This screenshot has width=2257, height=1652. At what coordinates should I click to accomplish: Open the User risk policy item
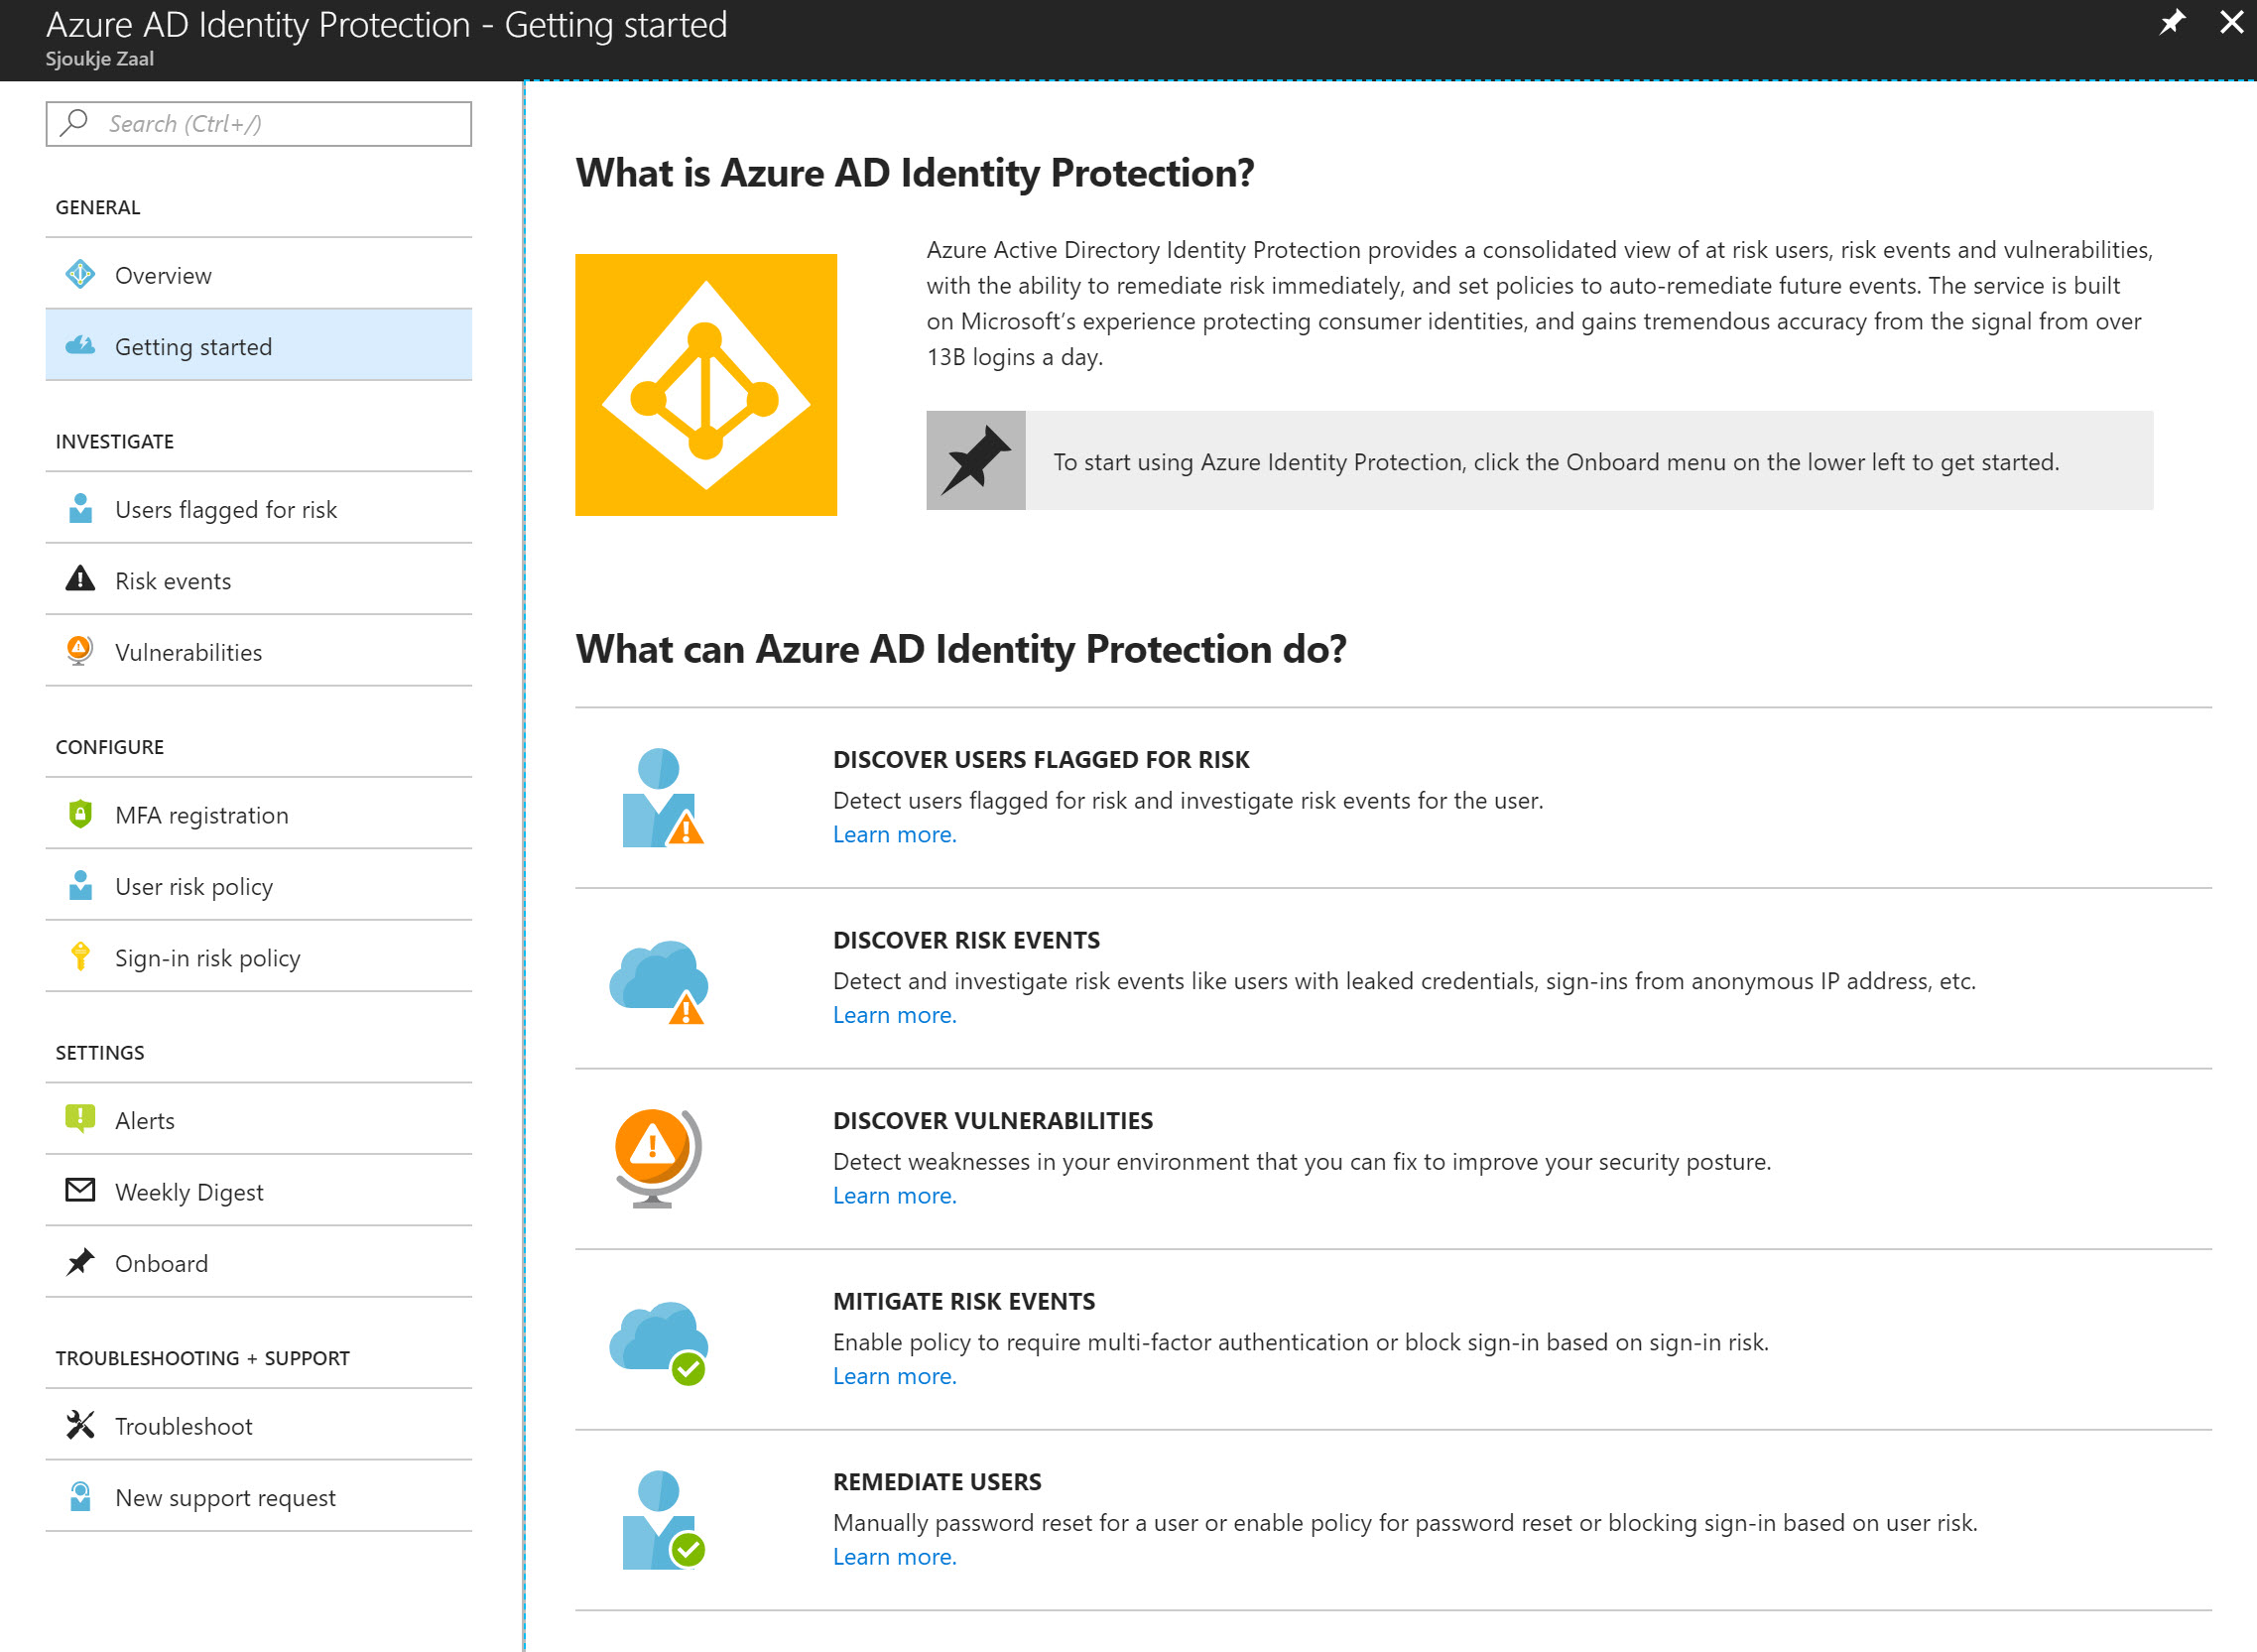[259, 886]
